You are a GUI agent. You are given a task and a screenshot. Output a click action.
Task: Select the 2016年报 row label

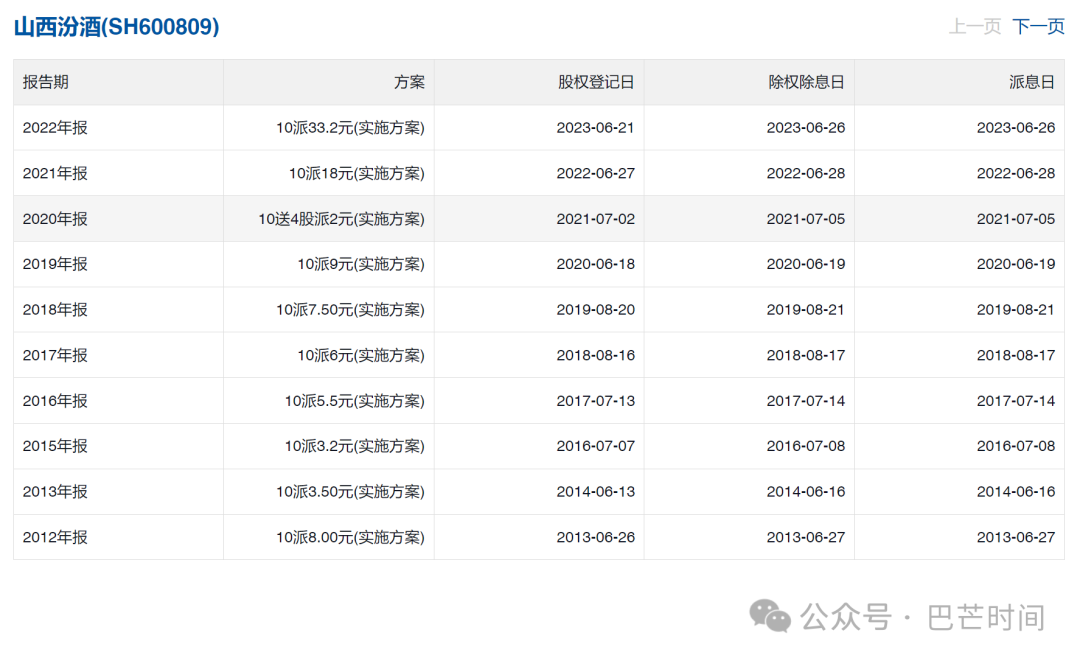click(x=55, y=401)
